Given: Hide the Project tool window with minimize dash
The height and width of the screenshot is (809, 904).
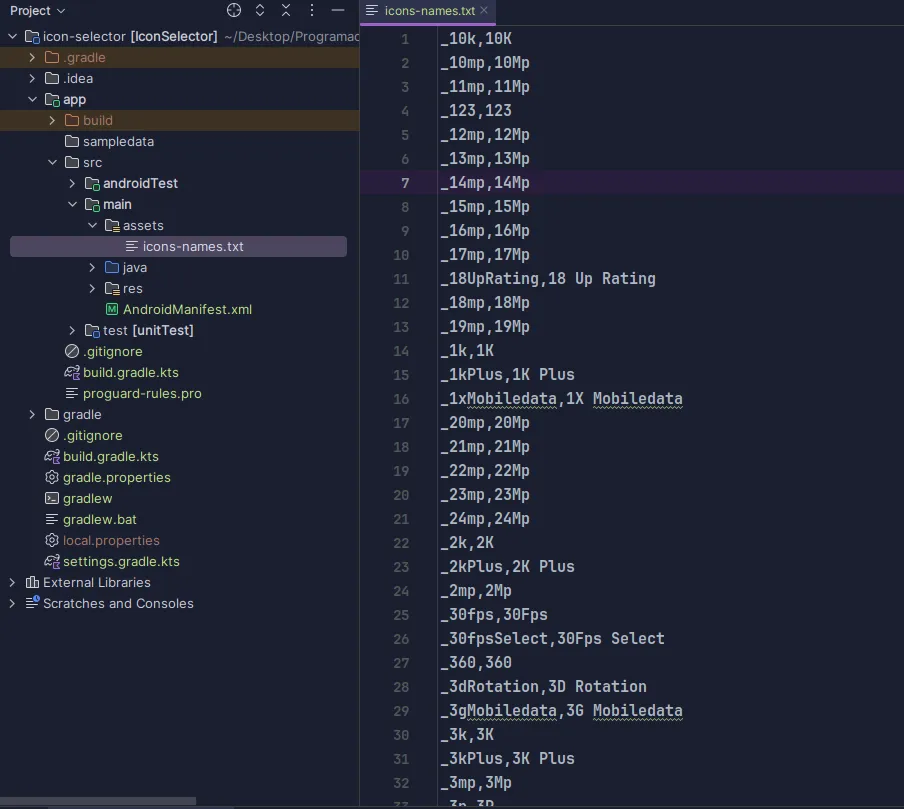Looking at the screenshot, I should 339,10.
